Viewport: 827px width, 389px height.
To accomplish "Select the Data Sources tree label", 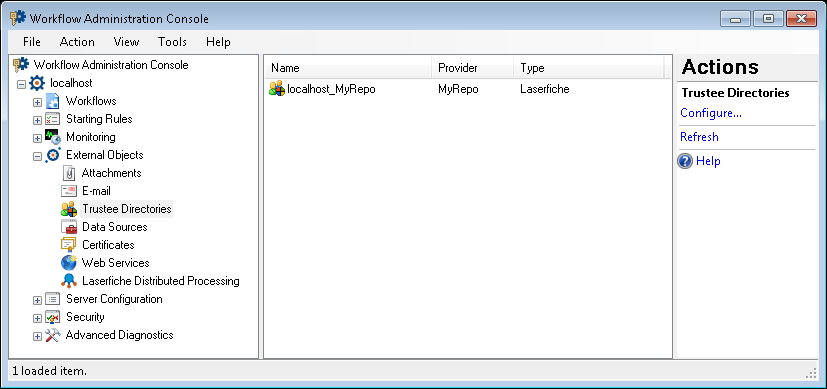I will coord(114,227).
